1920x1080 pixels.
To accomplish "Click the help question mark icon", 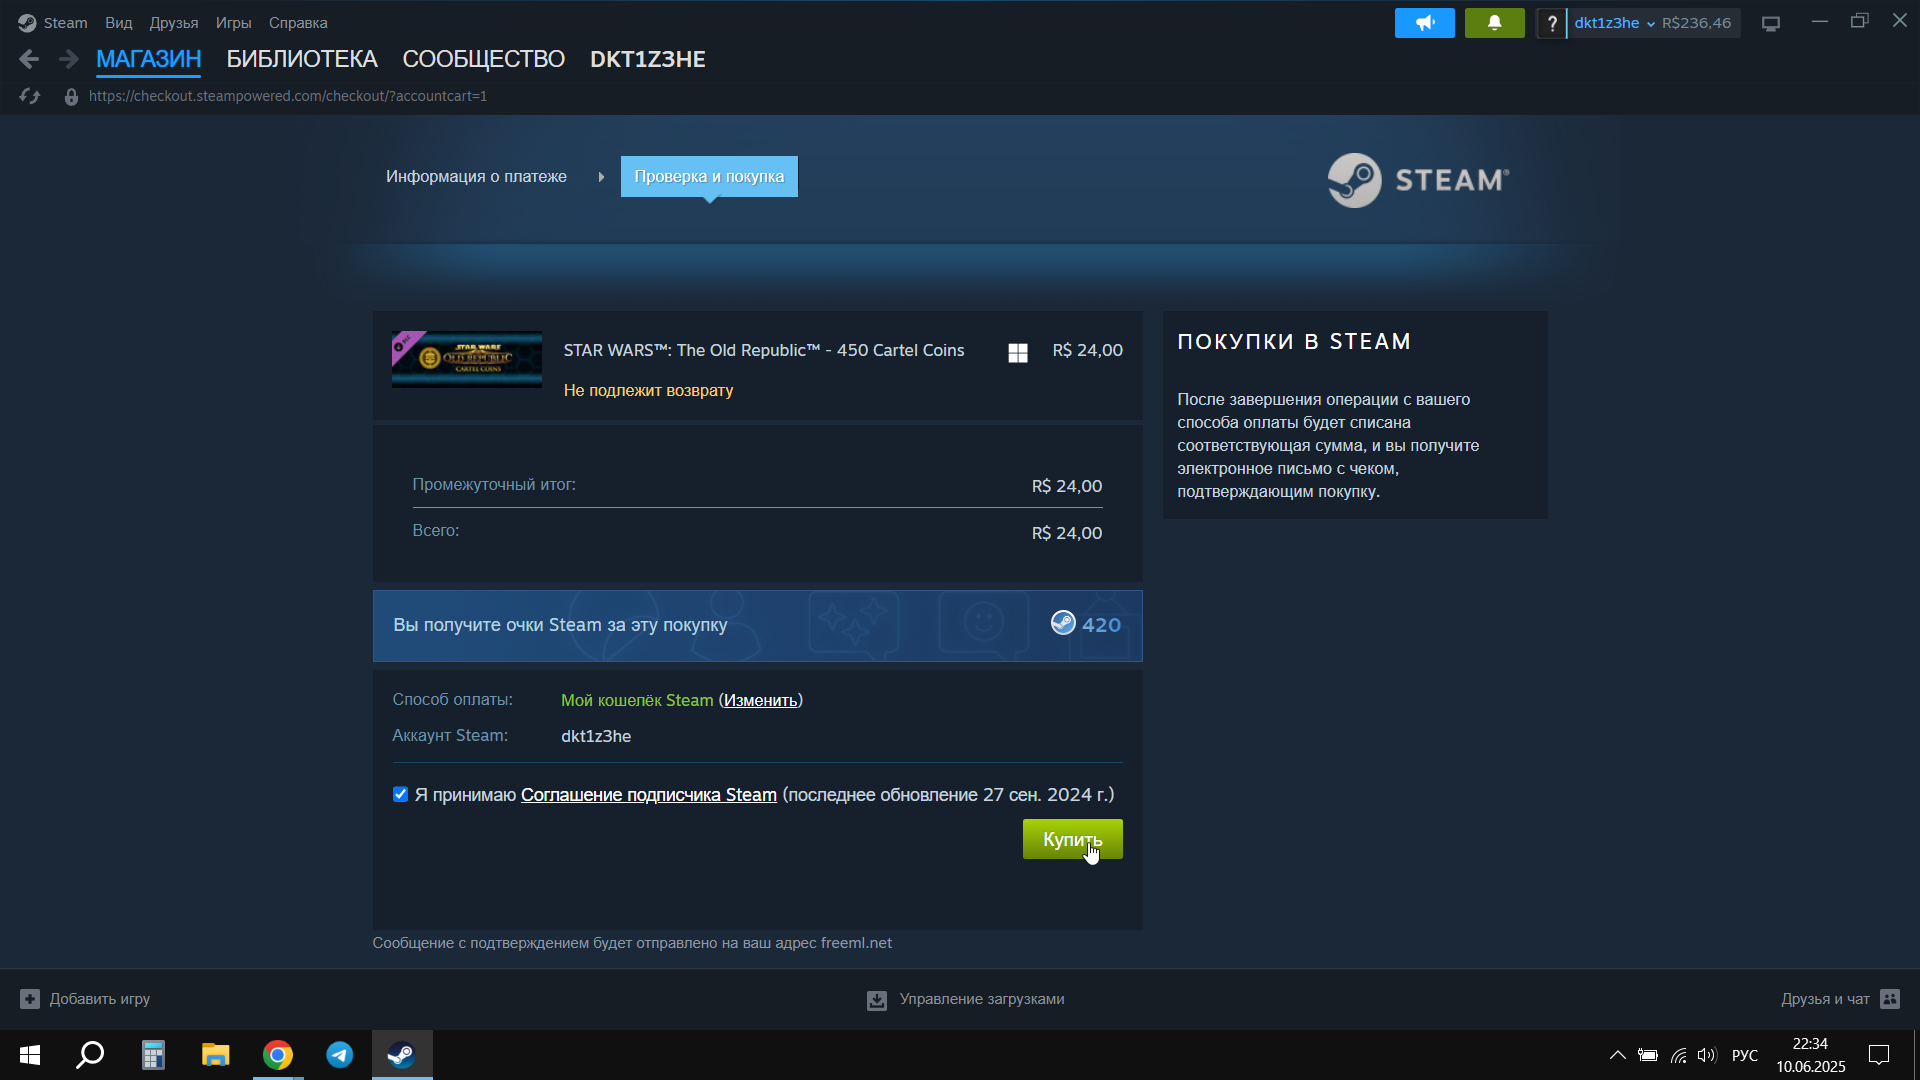I will click(x=1551, y=23).
